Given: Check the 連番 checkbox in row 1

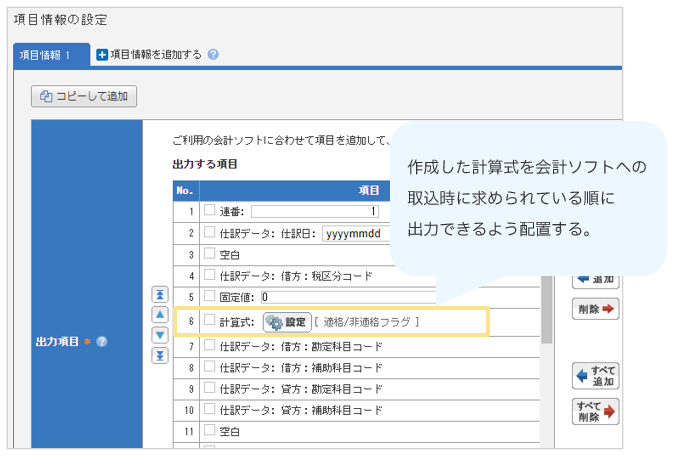Looking at the screenshot, I should click(210, 211).
